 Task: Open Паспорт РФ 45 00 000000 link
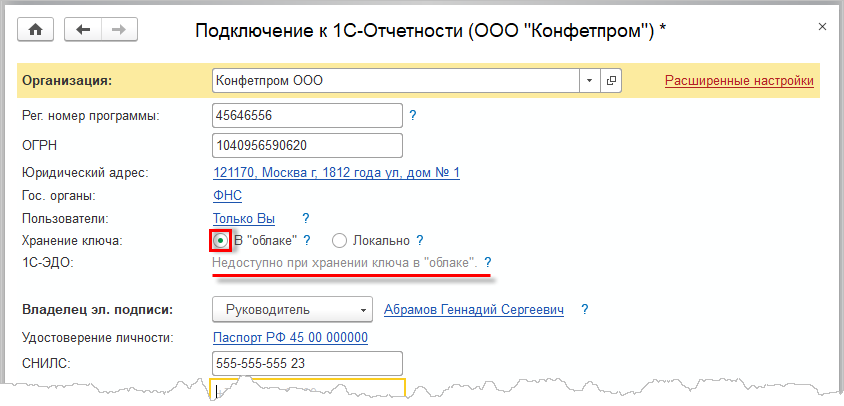(x=291, y=338)
